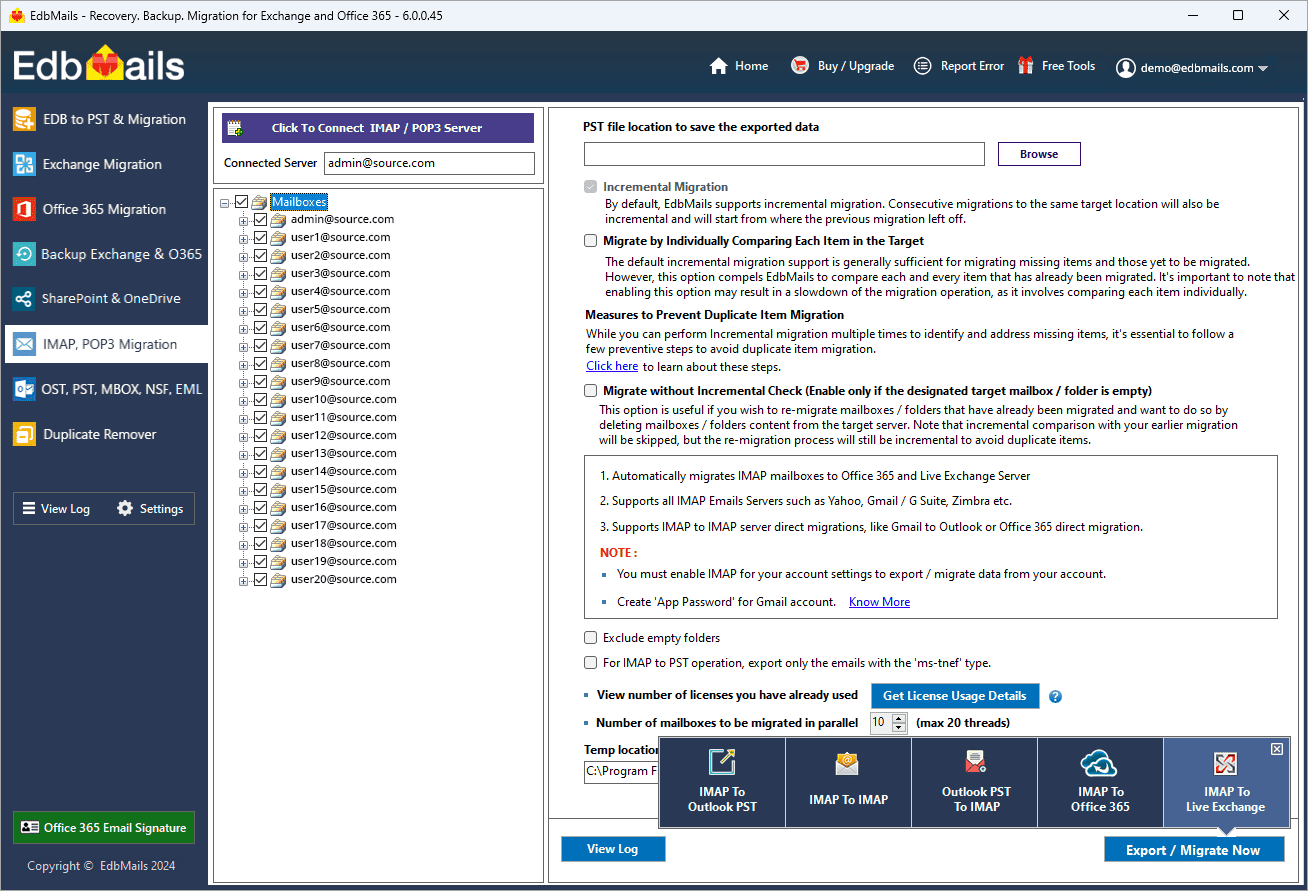Viewport: 1308px width, 891px height.
Task: Uncheck the user5@source.com mailbox
Action: click(260, 309)
